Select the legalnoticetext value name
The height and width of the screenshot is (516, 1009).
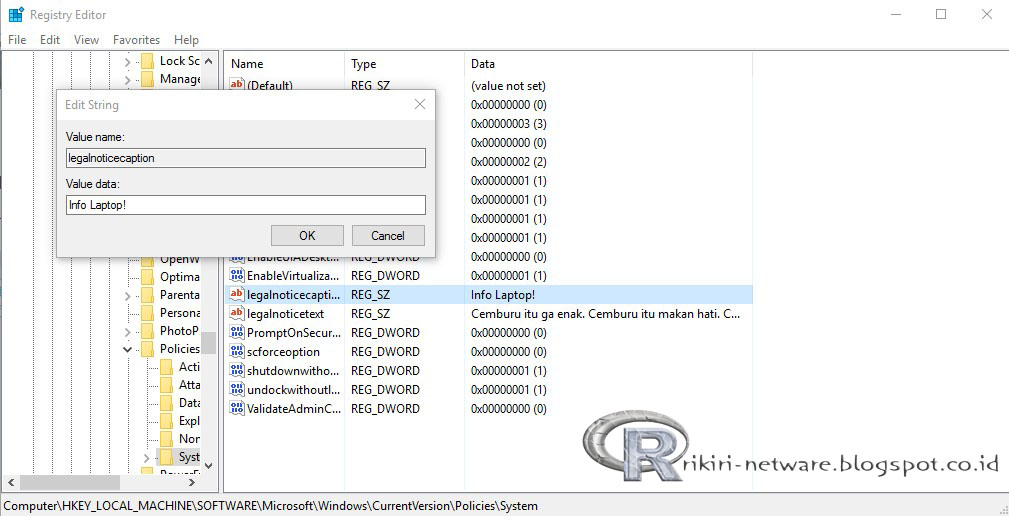point(286,313)
